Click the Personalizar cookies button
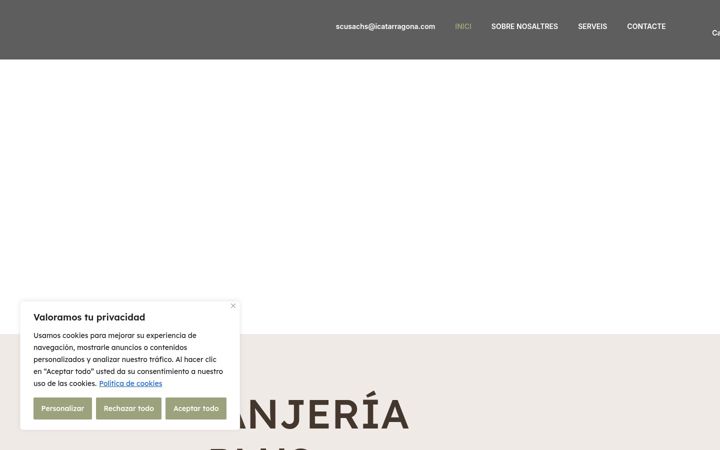 pyautogui.click(x=62, y=408)
